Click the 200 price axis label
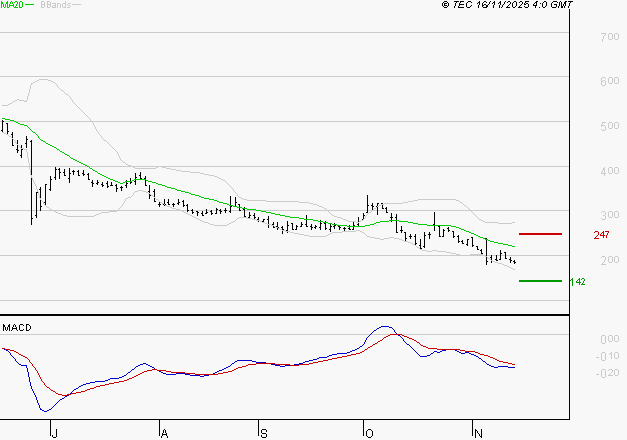This screenshot has width=627, height=440. click(610, 260)
